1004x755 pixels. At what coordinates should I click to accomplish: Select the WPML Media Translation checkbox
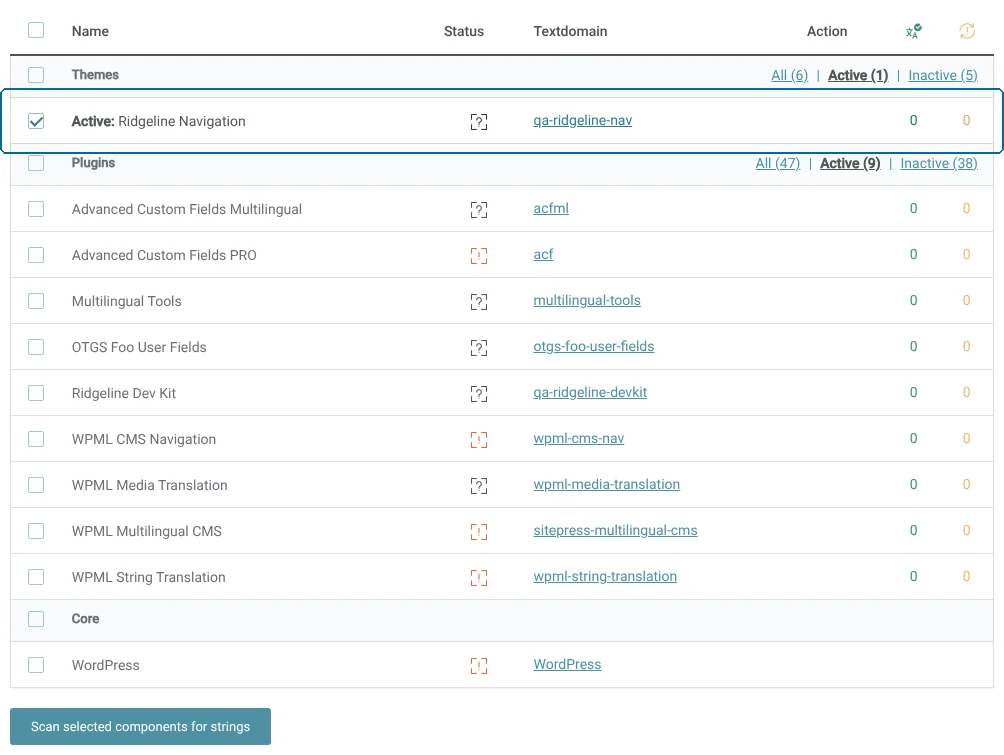click(x=36, y=485)
